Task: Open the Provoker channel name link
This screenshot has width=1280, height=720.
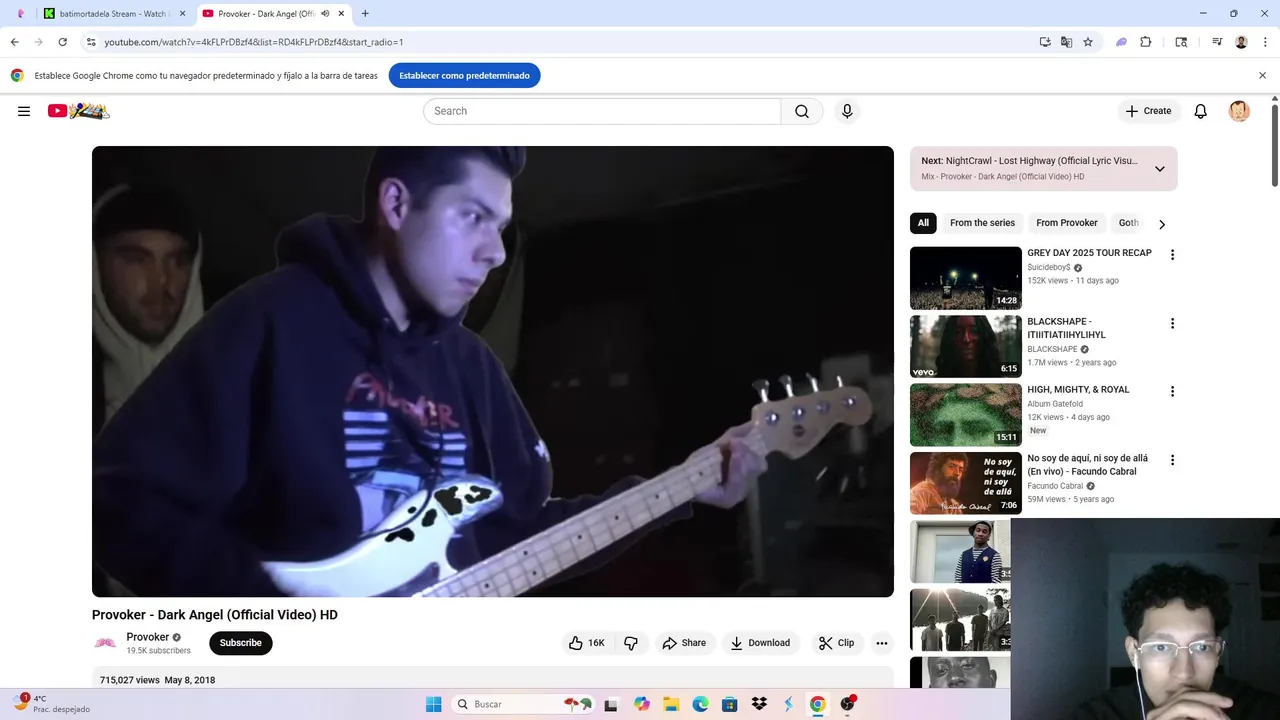Action: pos(147,637)
